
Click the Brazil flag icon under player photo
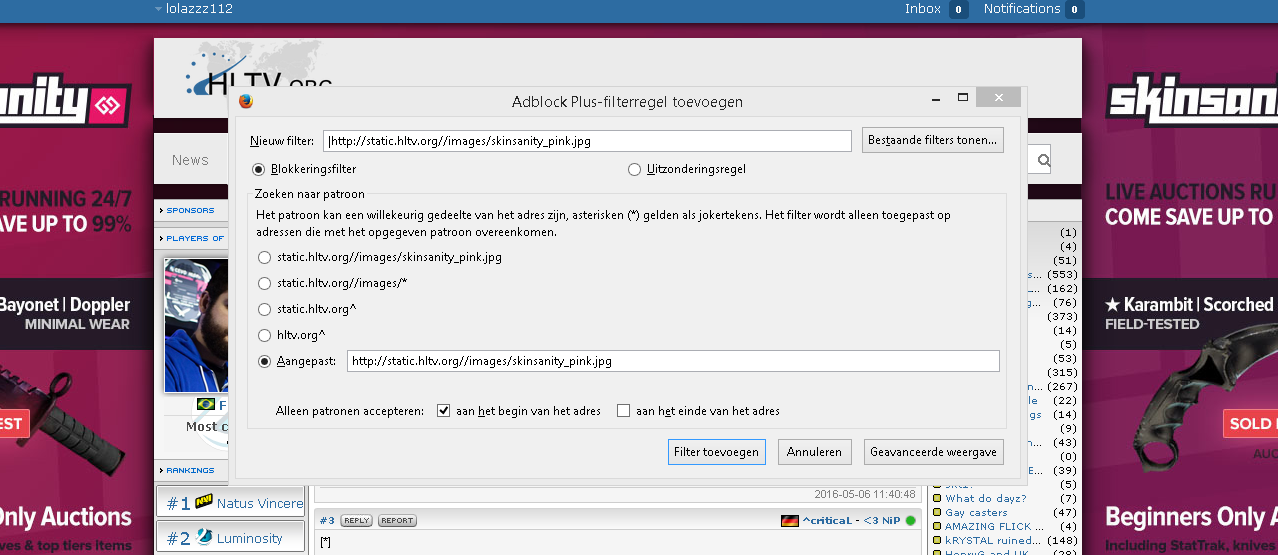[x=206, y=405]
